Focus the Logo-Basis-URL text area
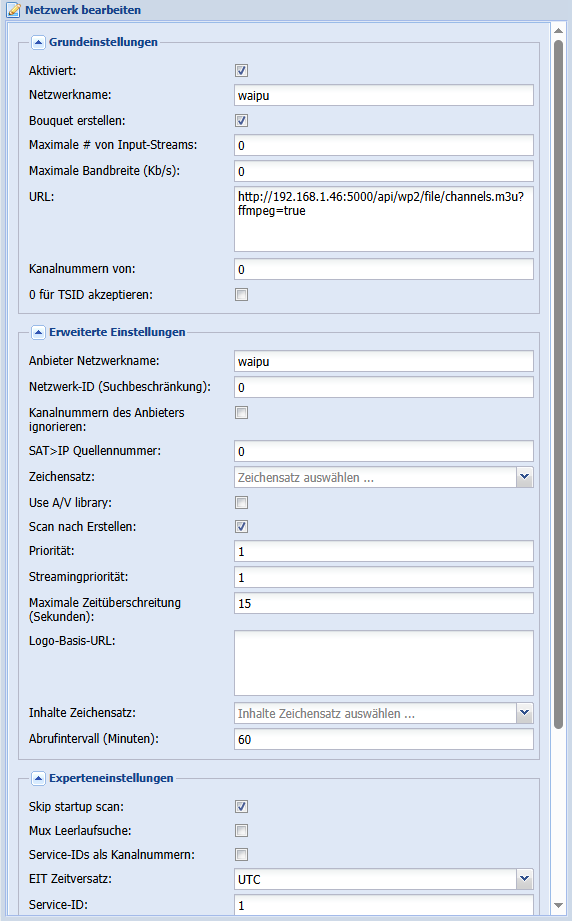572x921 pixels. point(383,663)
